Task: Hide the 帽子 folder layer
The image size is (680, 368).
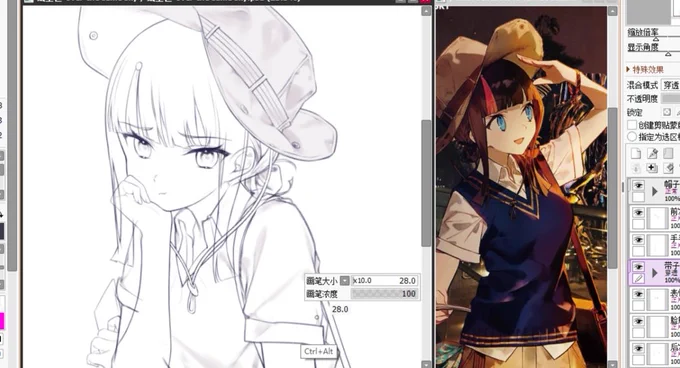Action: [638, 186]
